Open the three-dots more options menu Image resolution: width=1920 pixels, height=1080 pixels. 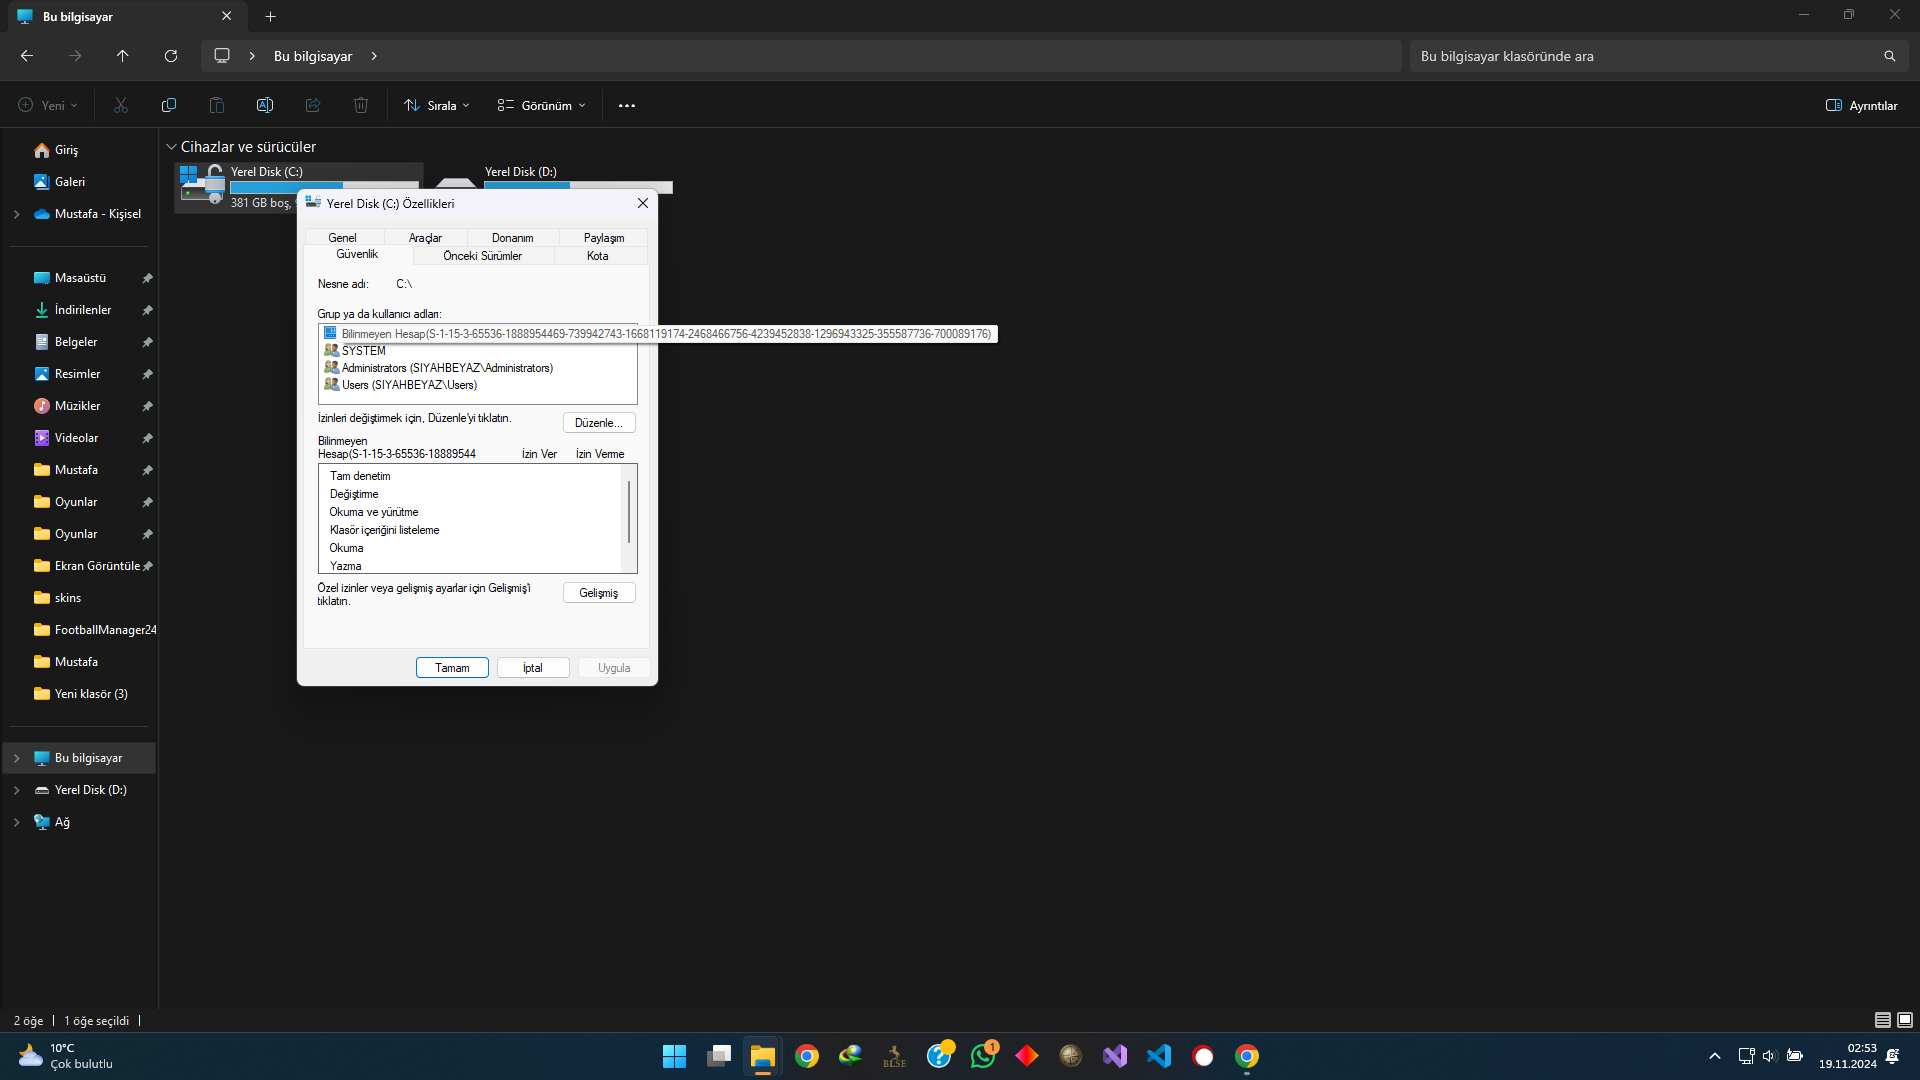pyautogui.click(x=627, y=105)
